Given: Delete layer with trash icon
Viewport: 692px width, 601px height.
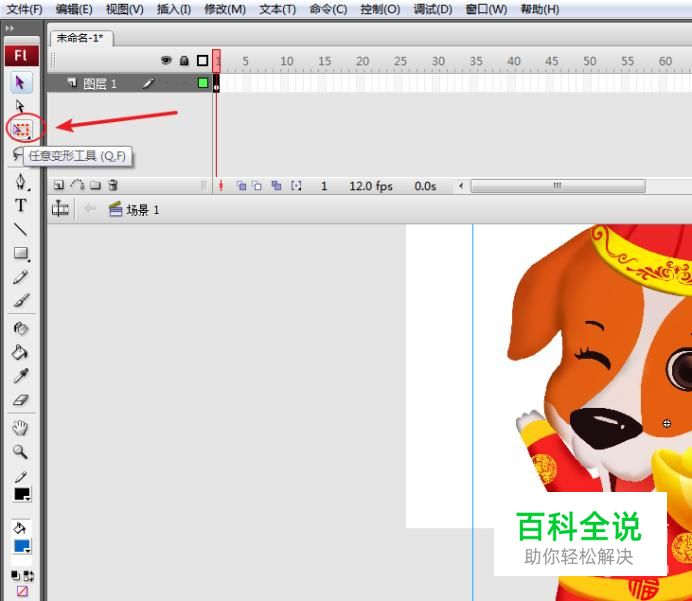Looking at the screenshot, I should click(x=113, y=185).
